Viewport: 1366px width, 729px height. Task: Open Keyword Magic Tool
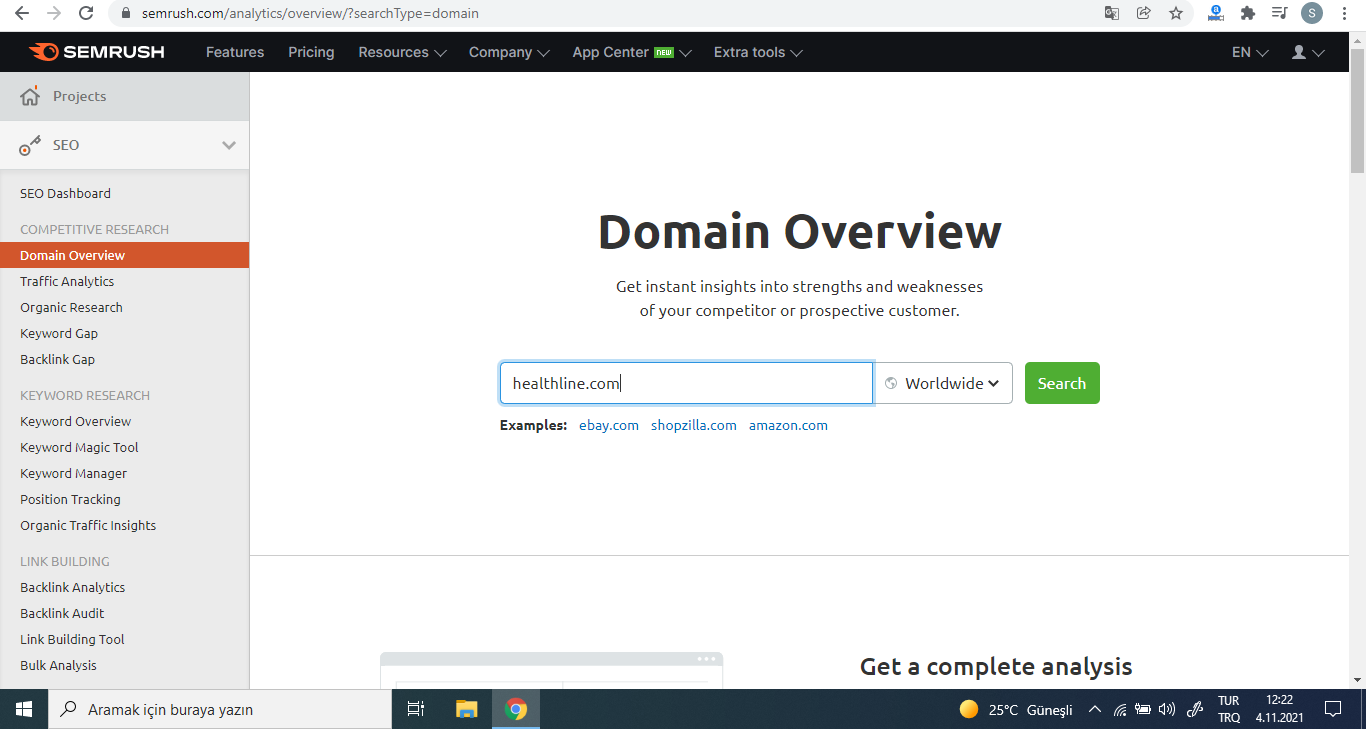(x=79, y=447)
